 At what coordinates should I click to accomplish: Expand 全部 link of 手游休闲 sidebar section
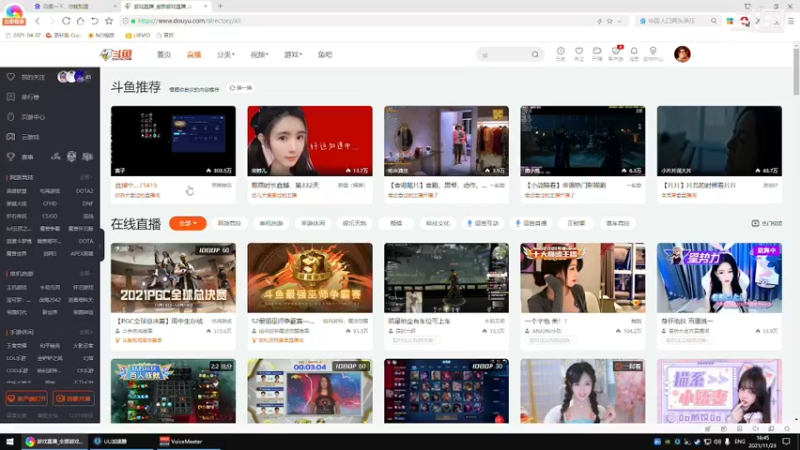point(86,332)
